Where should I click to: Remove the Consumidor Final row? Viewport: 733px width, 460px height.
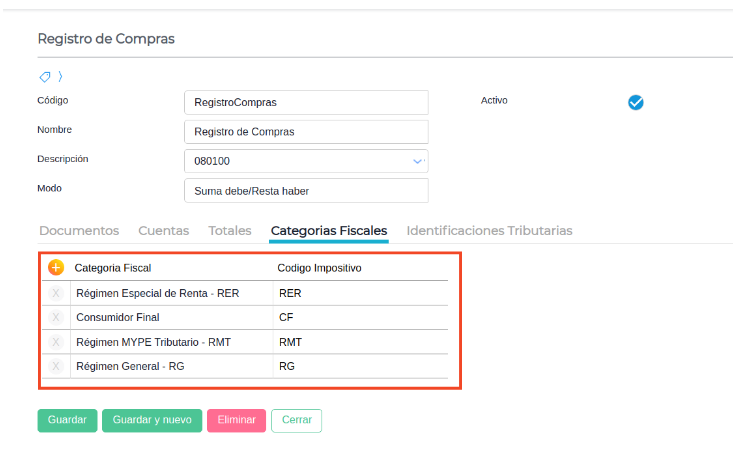(56, 318)
